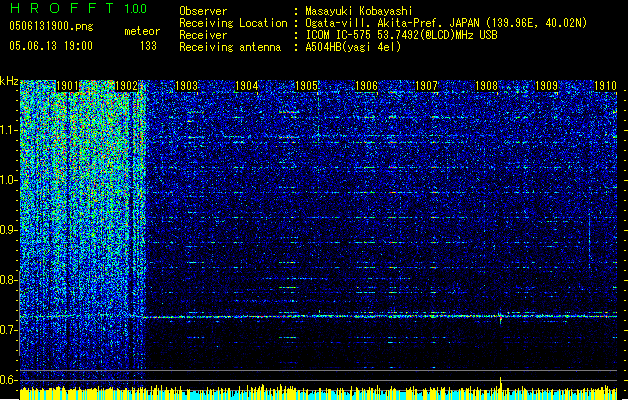This screenshot has width=629, height=400.
Task: Click location text Ogata-vill. Akita-Pref. JAPAN
Action: (392, 23)
